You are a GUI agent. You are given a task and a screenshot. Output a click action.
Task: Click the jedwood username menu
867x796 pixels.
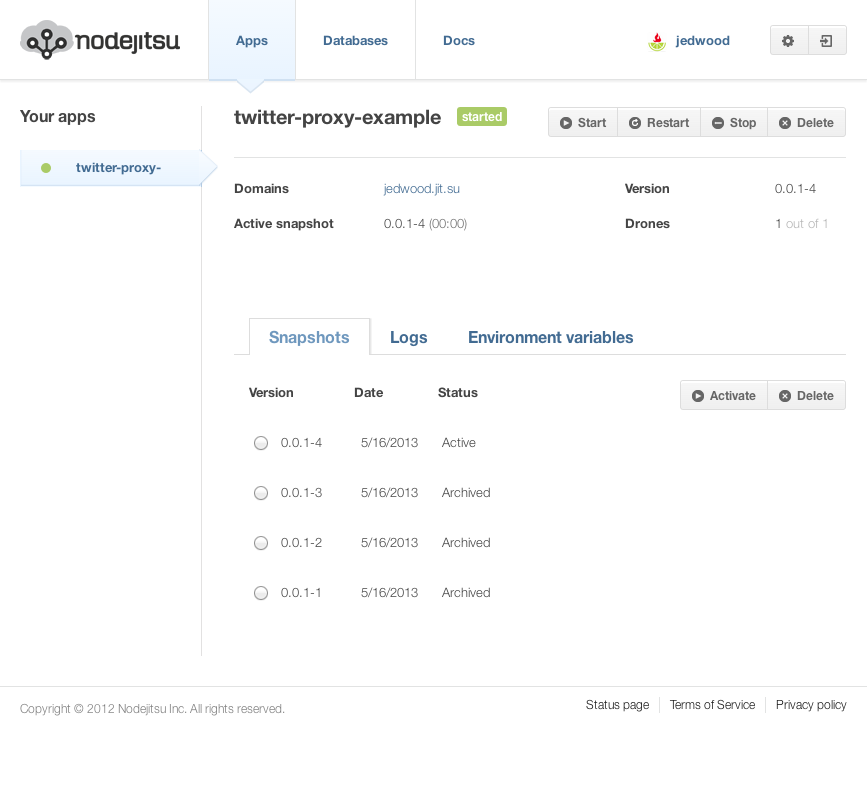(x=702, y=40)
